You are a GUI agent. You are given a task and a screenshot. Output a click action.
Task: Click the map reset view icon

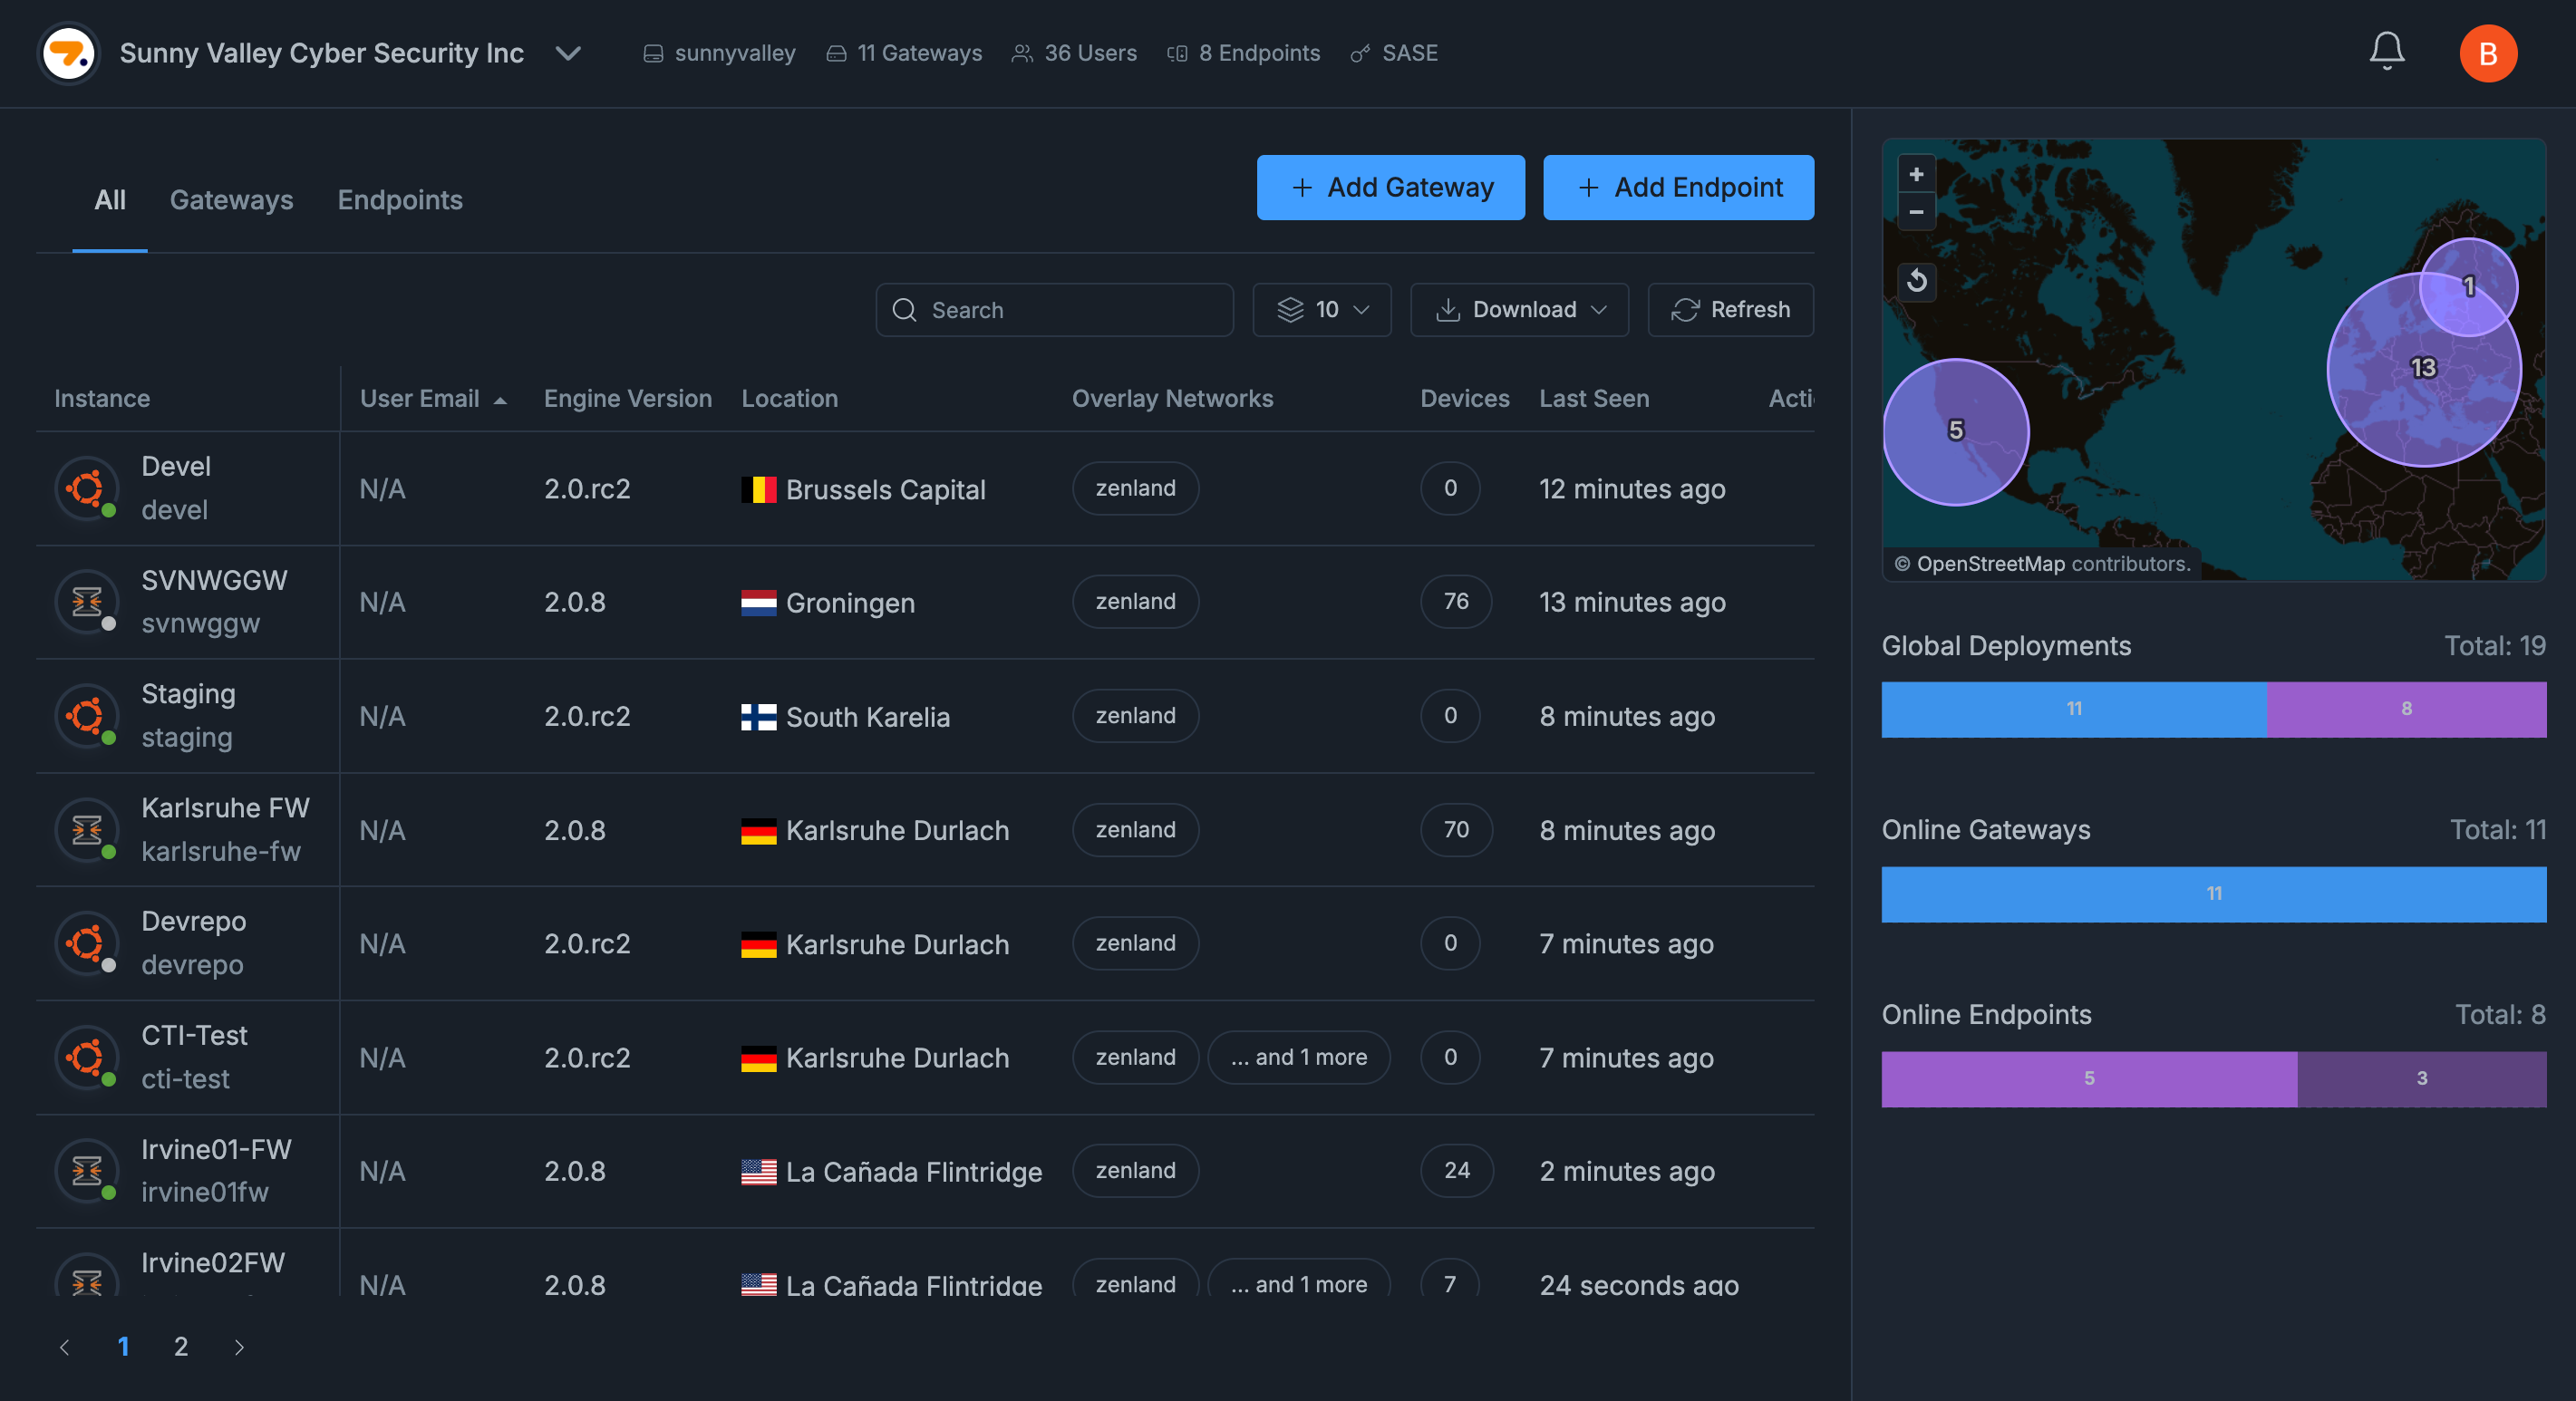pyautogui.click(x=1919, y=281)
